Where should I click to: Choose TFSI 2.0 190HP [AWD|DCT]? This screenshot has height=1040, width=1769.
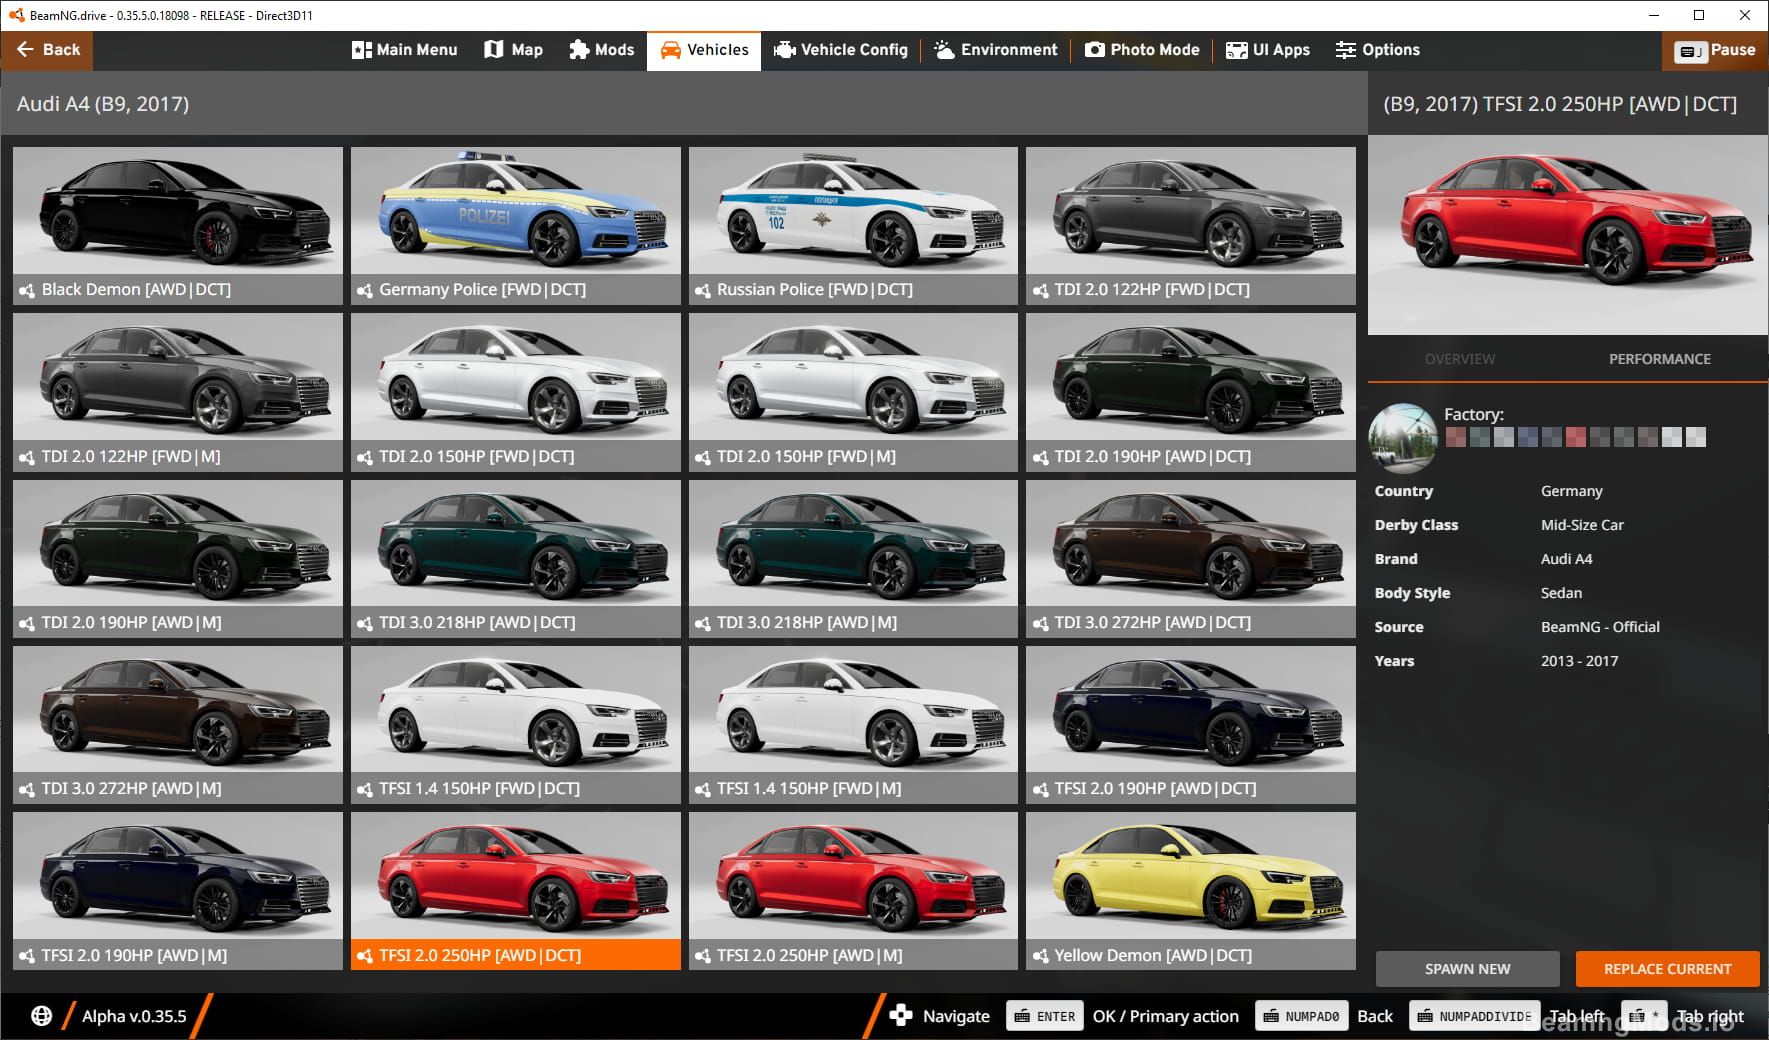tap(1191, 725)
